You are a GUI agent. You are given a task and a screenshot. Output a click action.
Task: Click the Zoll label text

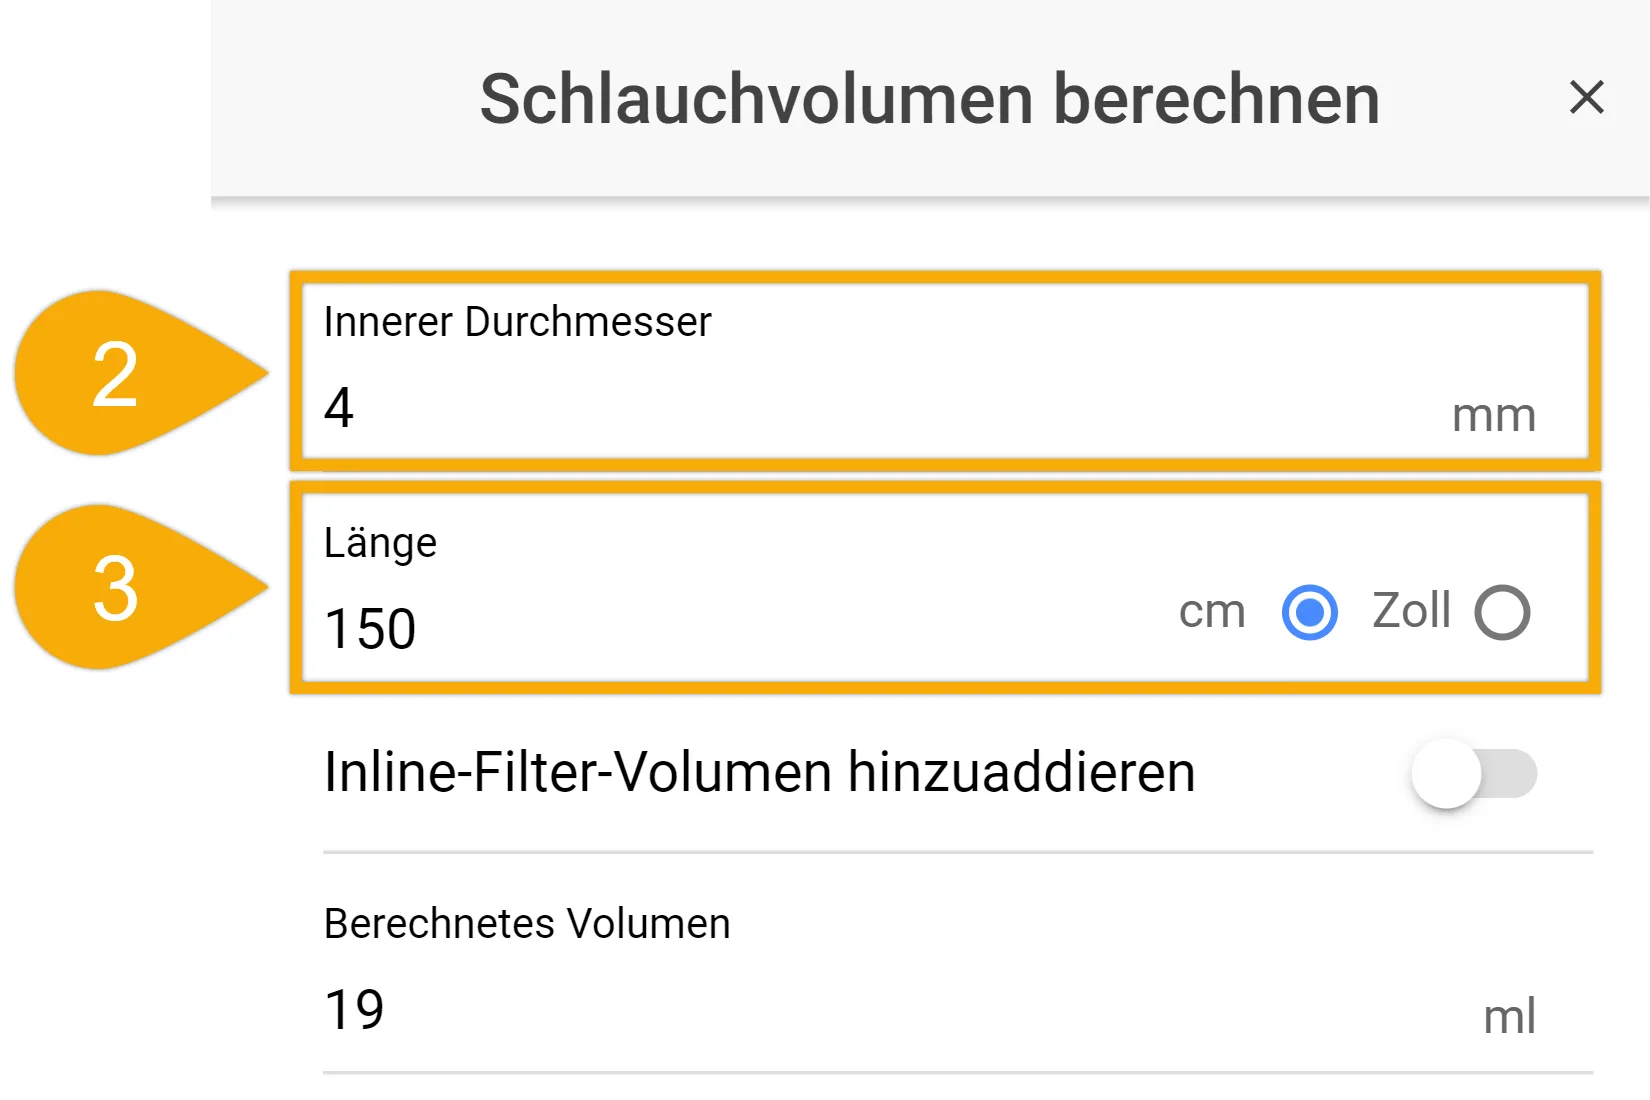point(1411,611)
